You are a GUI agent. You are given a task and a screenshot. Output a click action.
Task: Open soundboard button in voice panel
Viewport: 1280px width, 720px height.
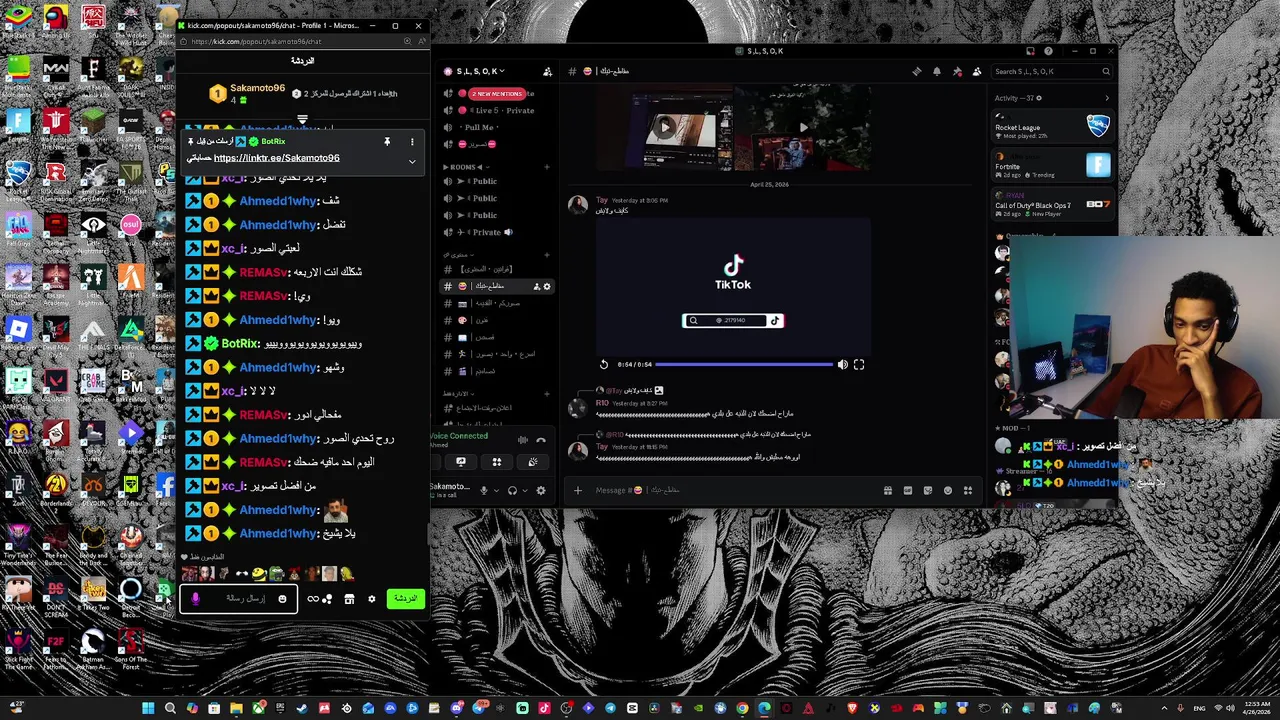[533, 462]
